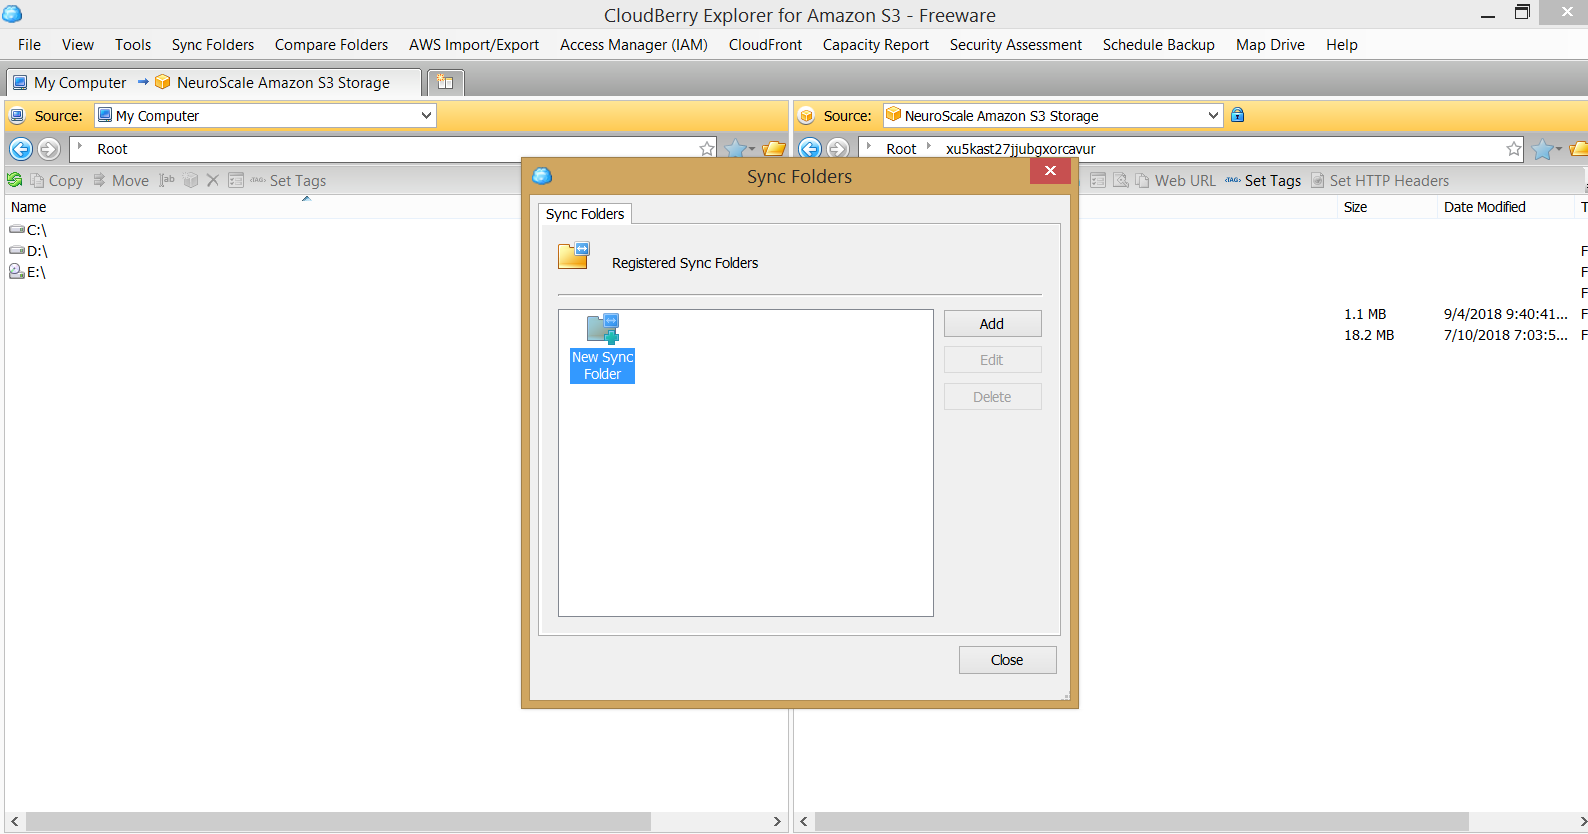Click the padlock icon beside NeuroScale source

tap(1238, 115)
